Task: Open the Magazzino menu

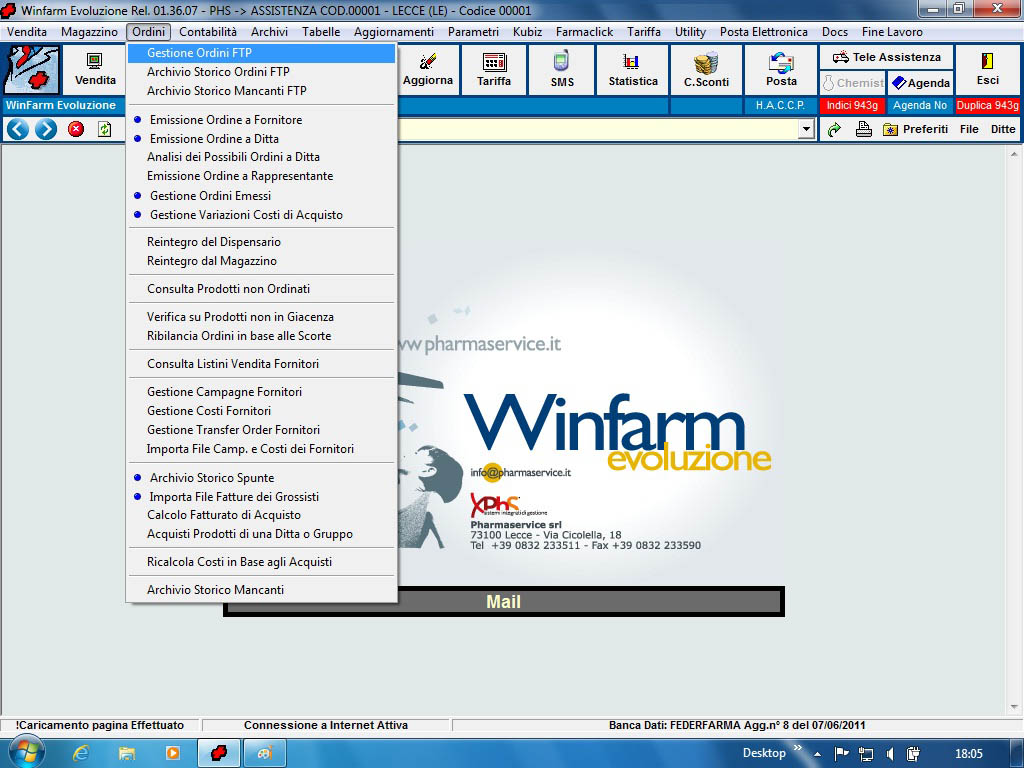Action: (89, 32)
